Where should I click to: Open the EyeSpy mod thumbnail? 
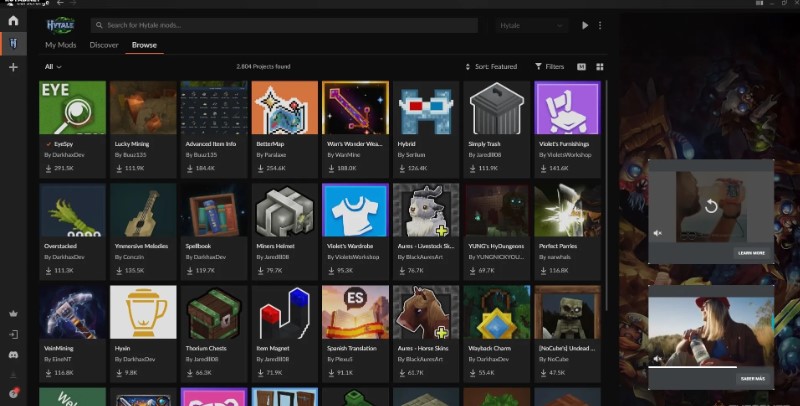72,108
